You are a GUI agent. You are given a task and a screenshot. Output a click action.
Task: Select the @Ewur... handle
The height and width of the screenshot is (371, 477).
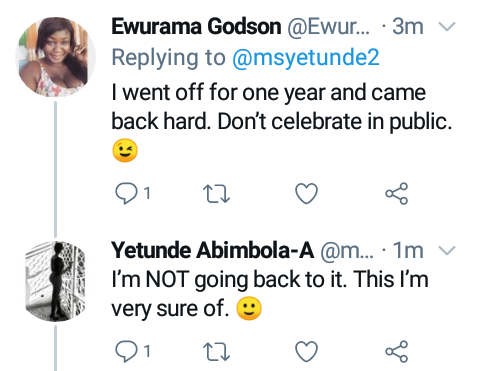(x=328, y=27)
